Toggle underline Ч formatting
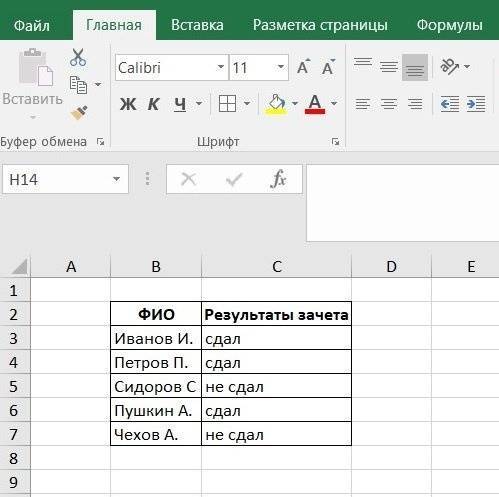Image resolution: width=499 pixels, height=497 pixels. [x=180, y=104]
